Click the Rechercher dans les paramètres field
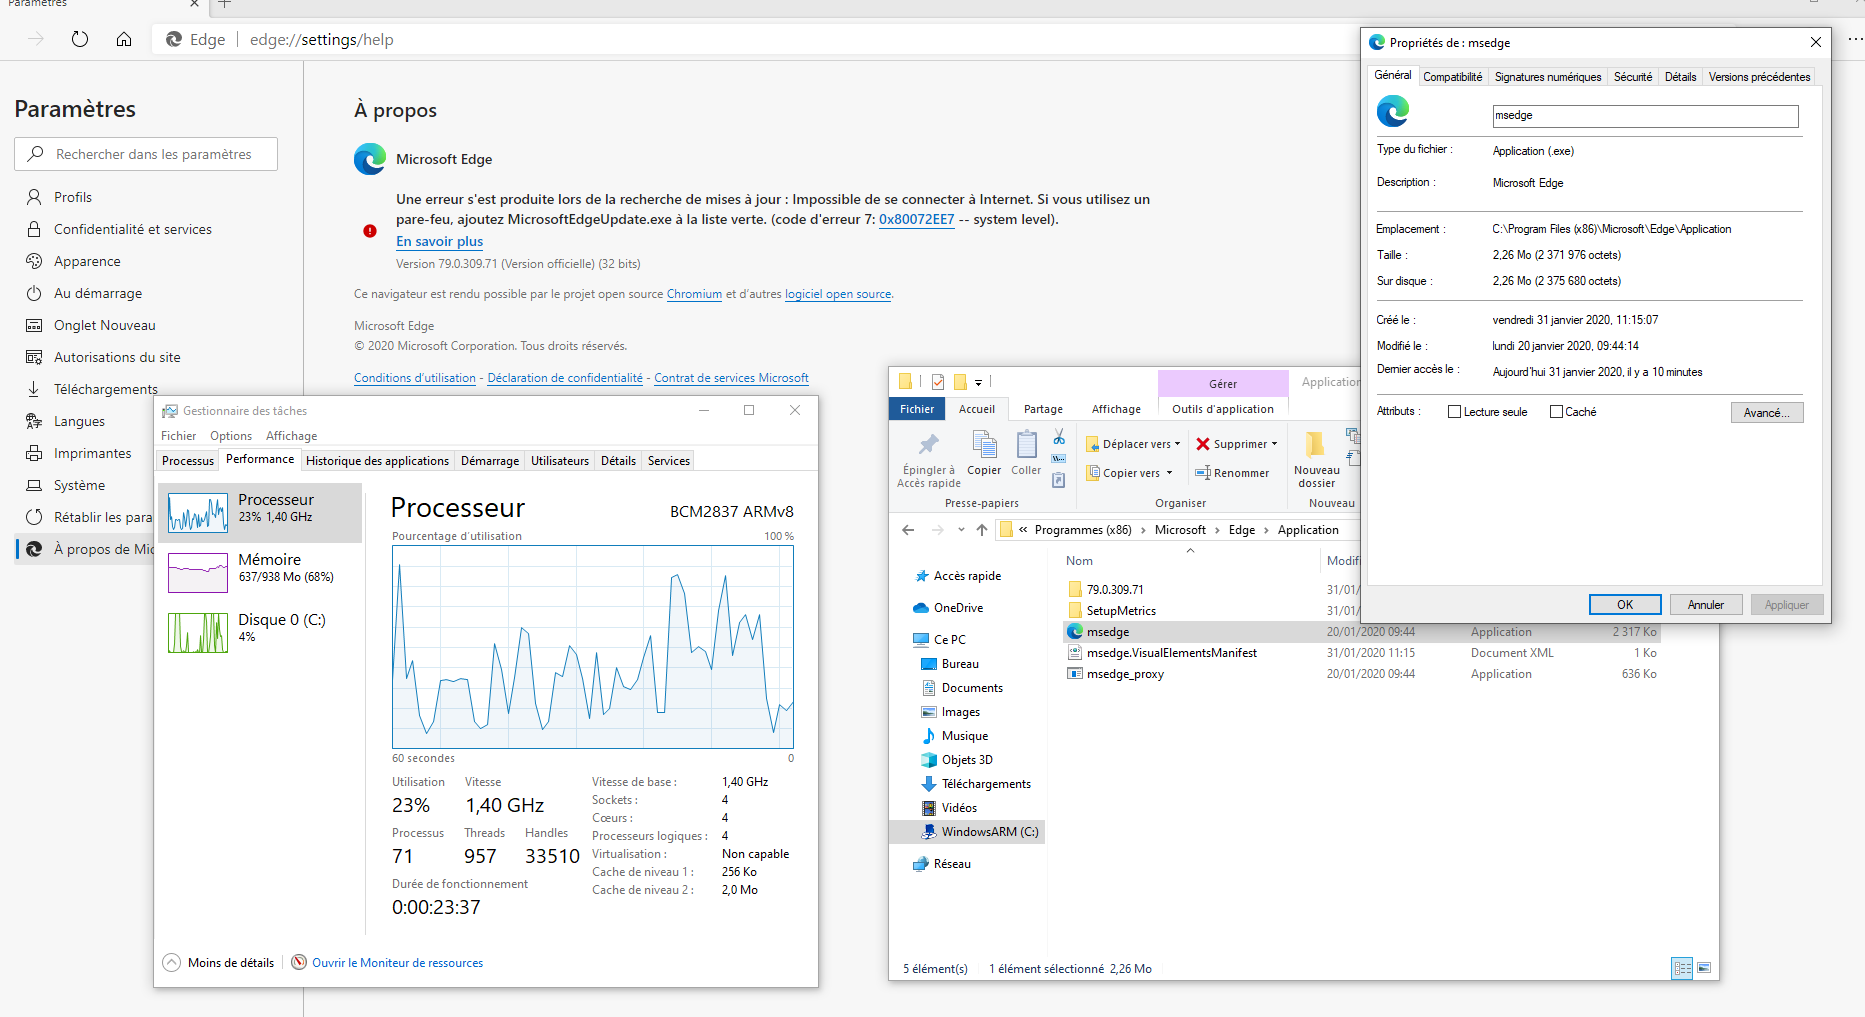The height and width of the screenshot is (1017, 1865). click(153, 154)
